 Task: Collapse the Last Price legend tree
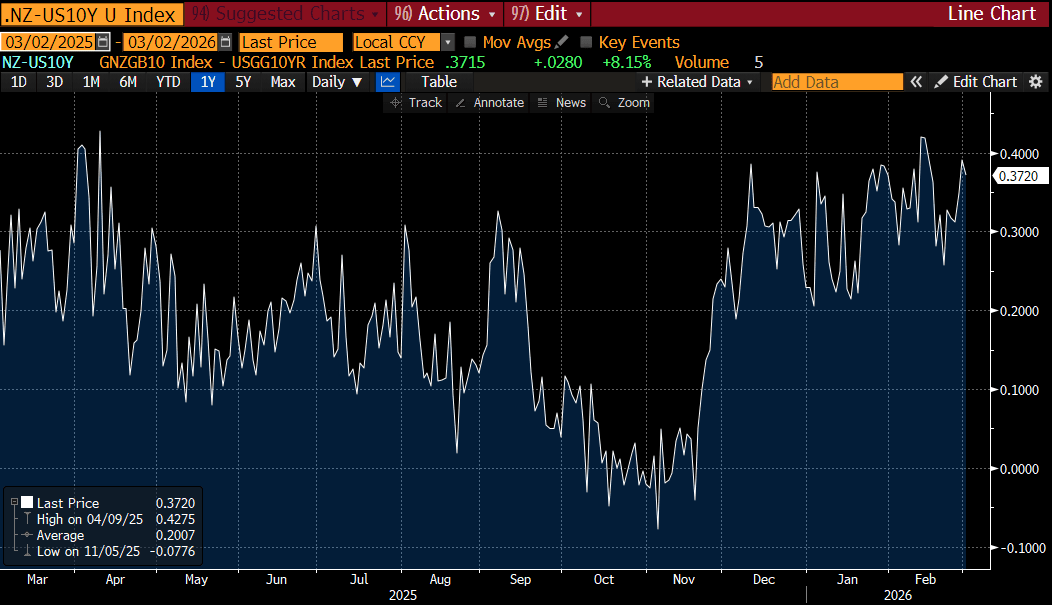click(13, 503)
